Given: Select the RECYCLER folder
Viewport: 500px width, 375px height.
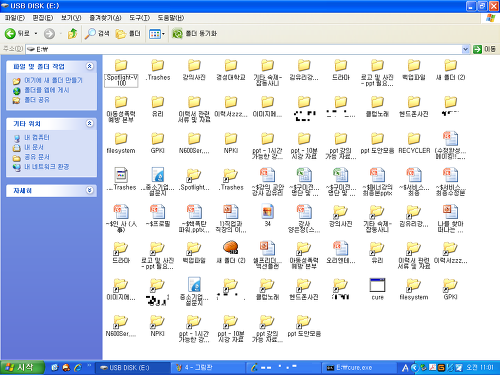Looking at the screenshot, I should [414, 138].
